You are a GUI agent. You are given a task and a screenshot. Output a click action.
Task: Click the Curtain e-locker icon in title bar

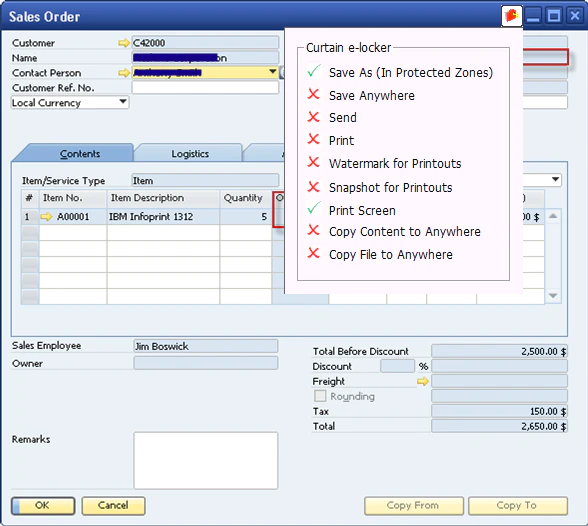512,16
